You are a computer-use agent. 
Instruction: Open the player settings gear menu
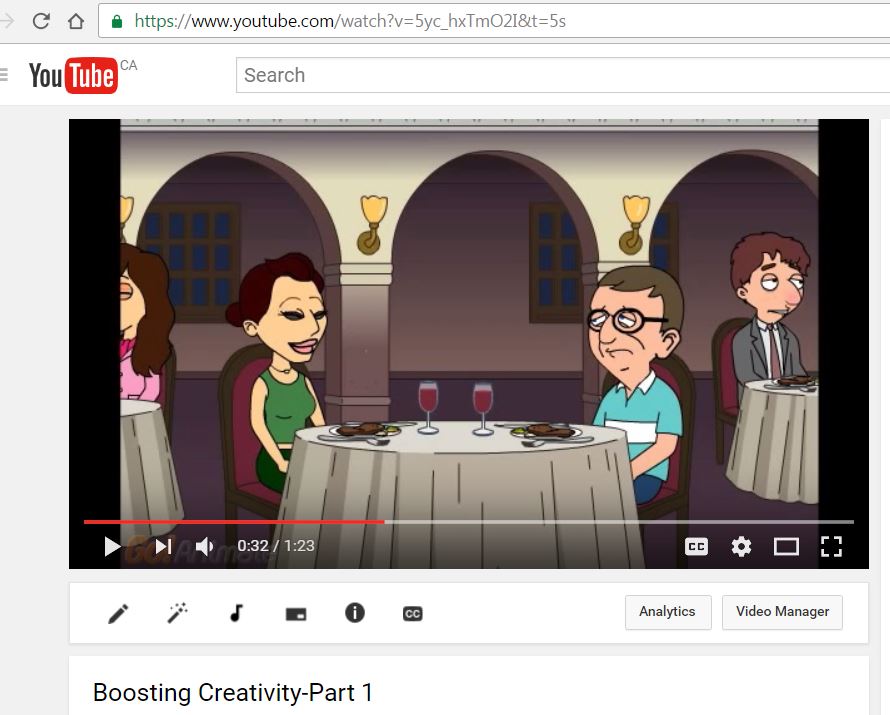741,546
